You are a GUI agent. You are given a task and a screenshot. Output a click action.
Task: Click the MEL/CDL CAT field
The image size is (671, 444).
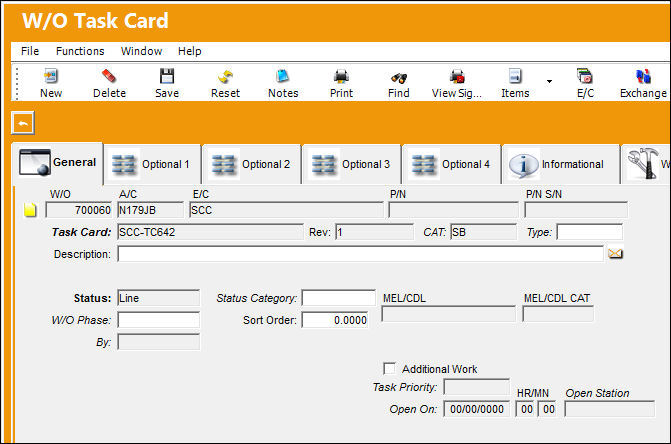click(558, 314)
